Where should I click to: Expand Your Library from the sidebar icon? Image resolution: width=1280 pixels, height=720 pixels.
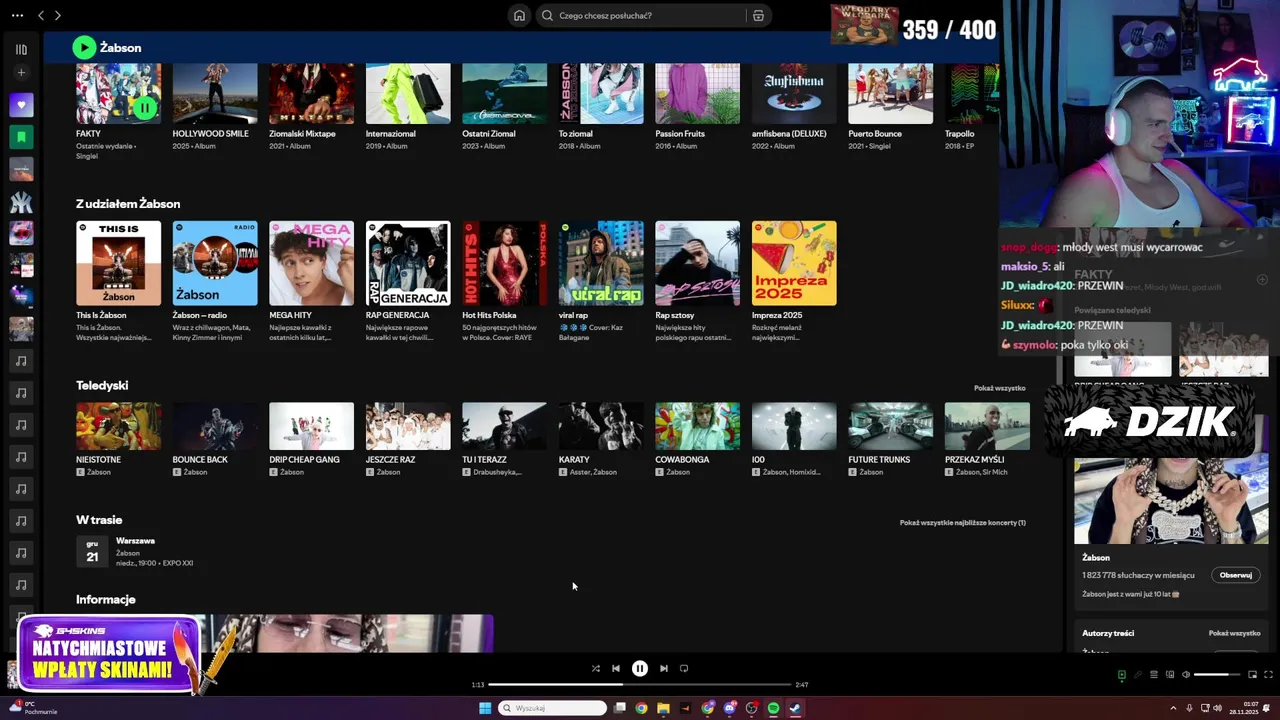(21, 49)
